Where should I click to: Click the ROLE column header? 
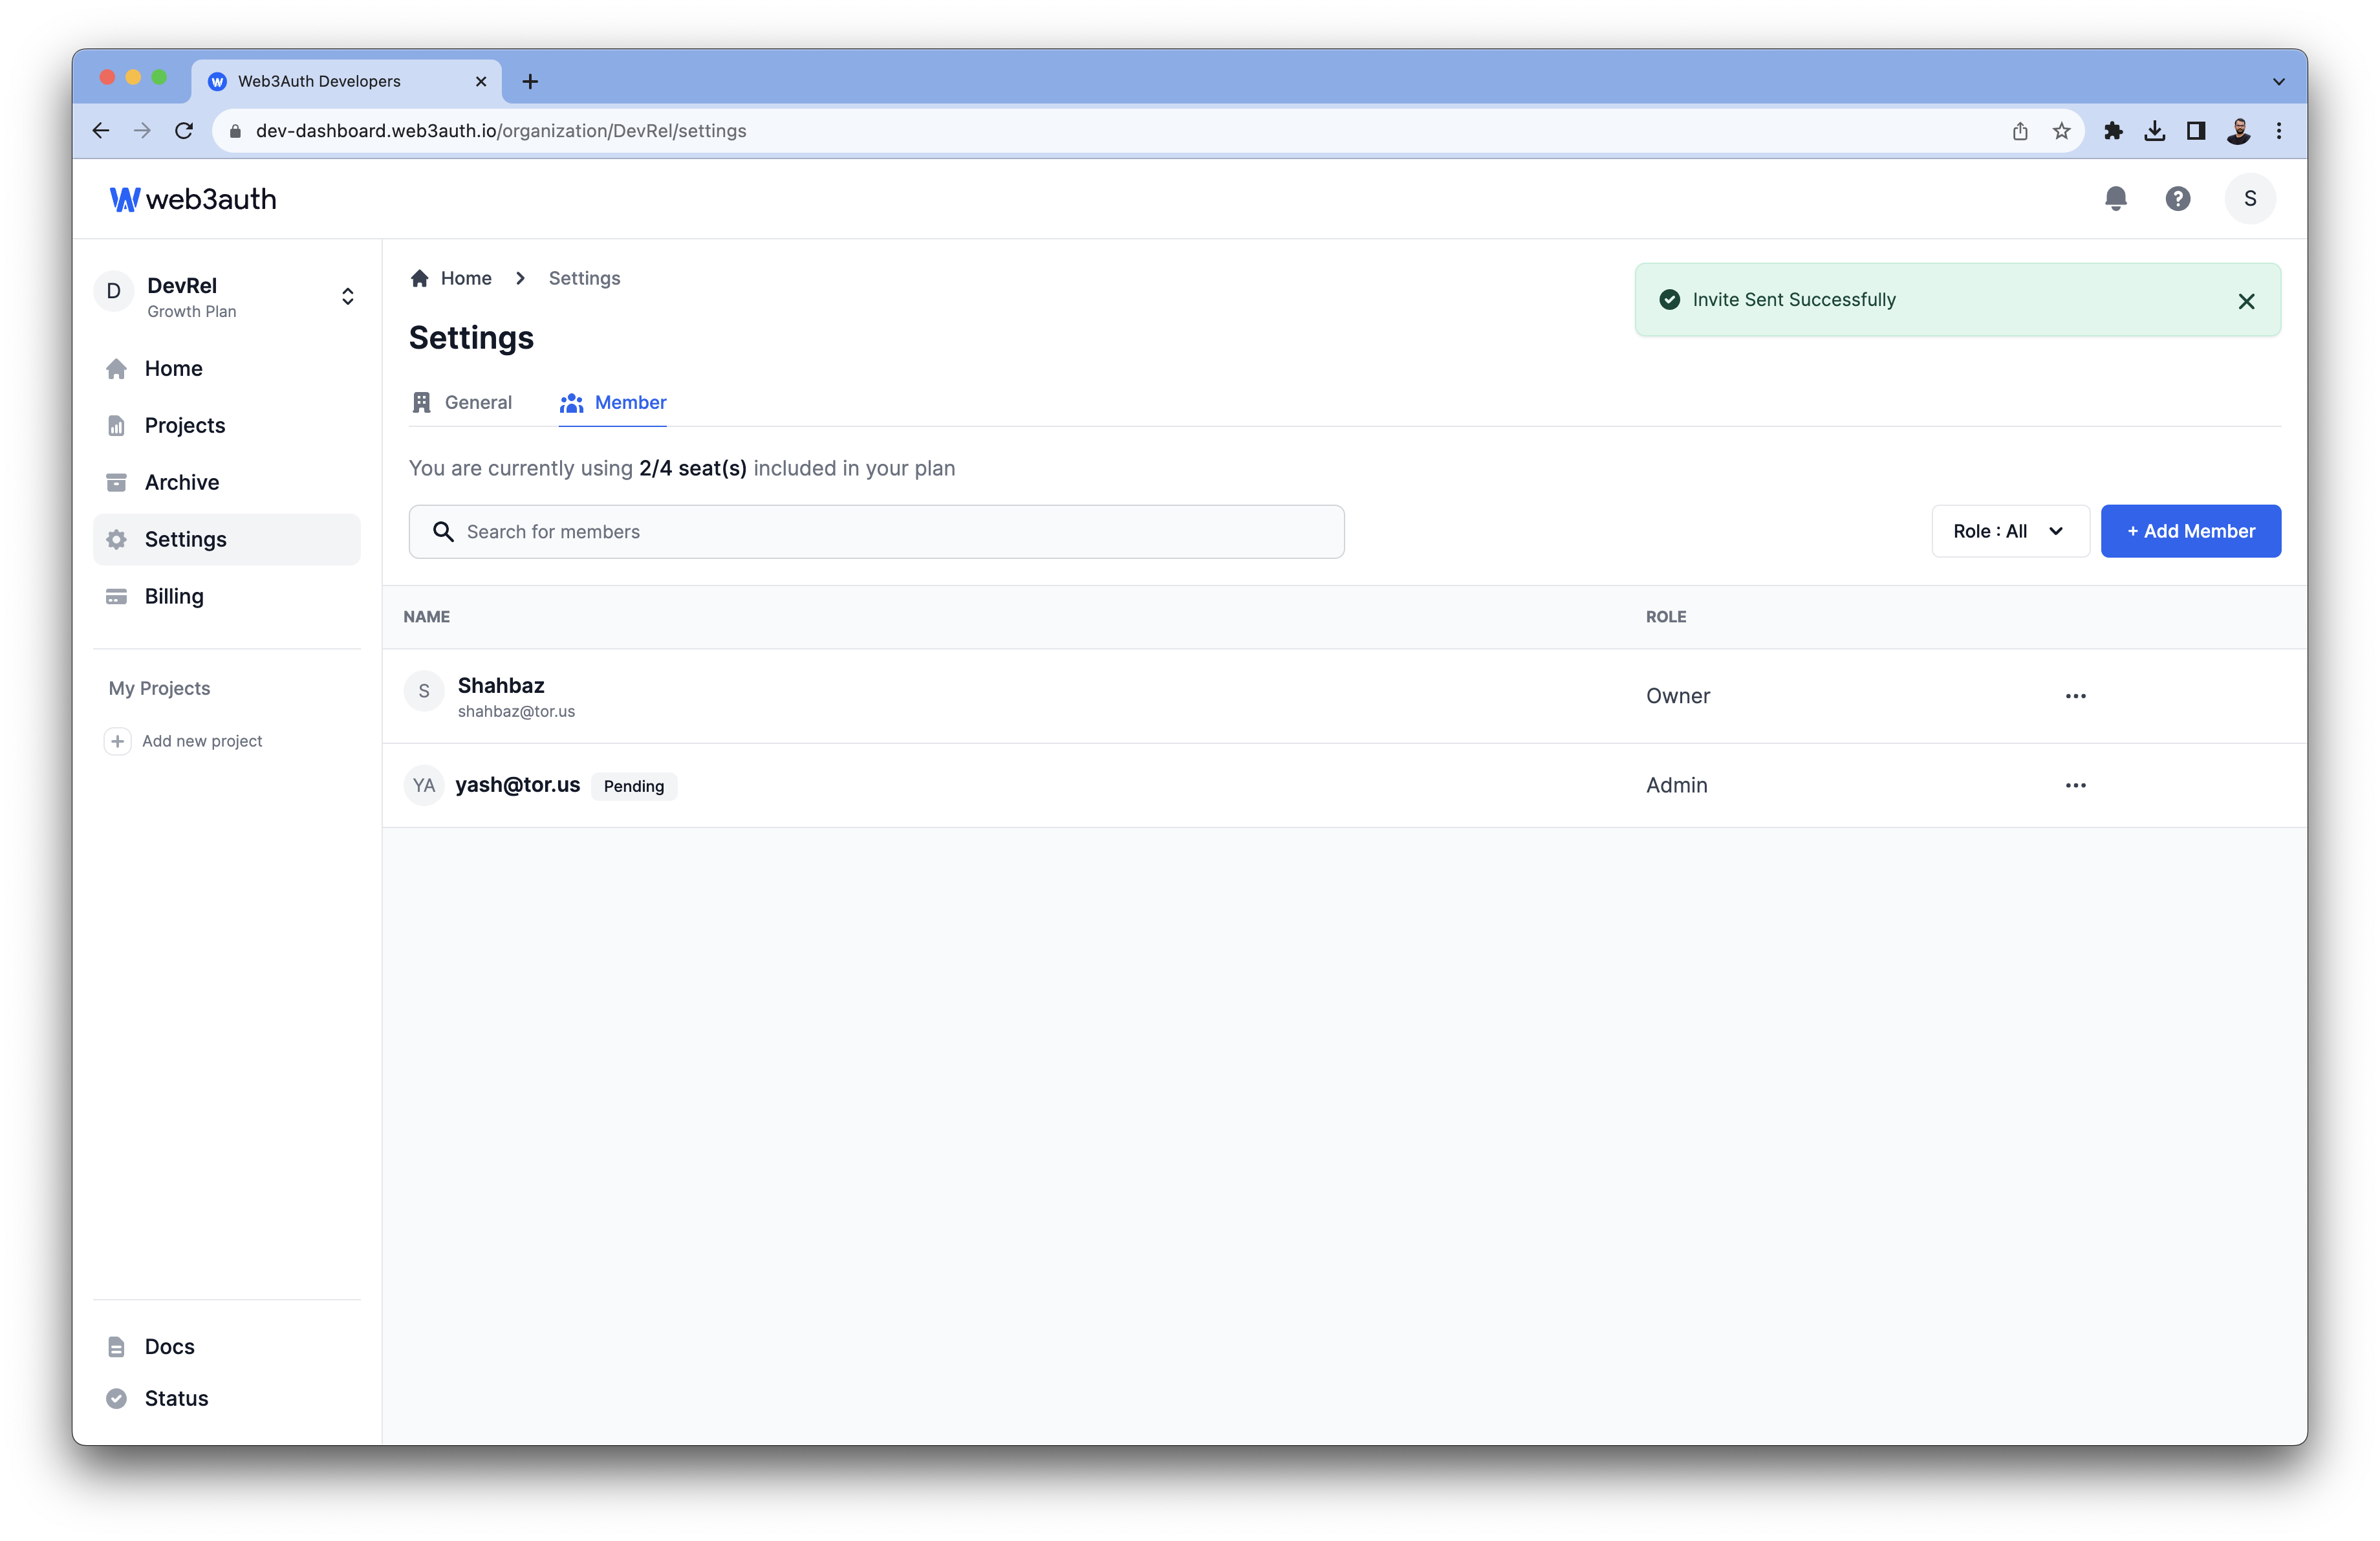(1665, 617)
